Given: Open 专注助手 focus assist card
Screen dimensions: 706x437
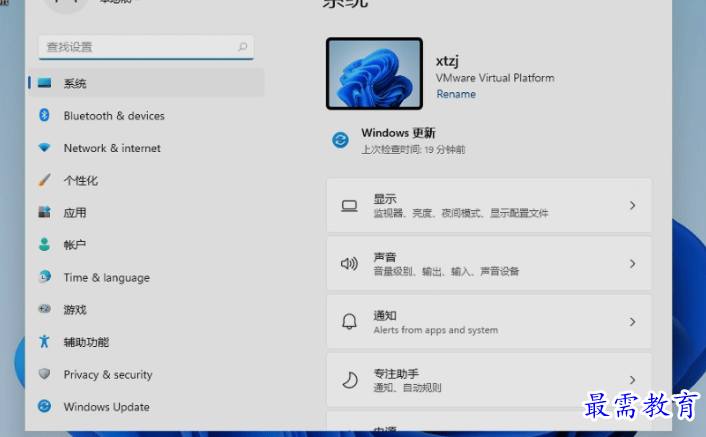Looking at the screenshot, I should 489,379.
